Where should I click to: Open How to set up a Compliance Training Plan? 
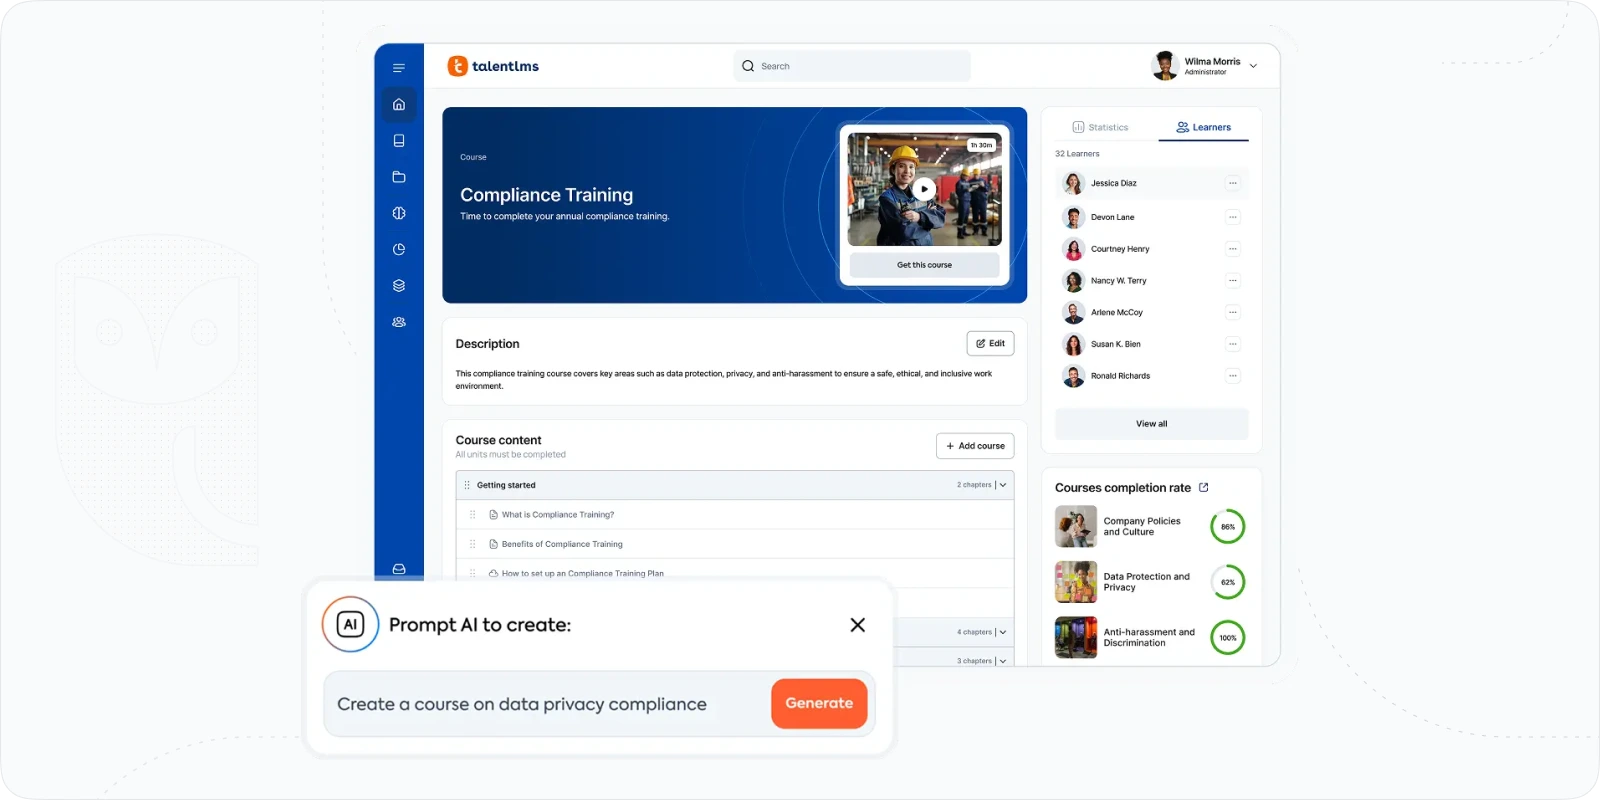click(582, 574)
